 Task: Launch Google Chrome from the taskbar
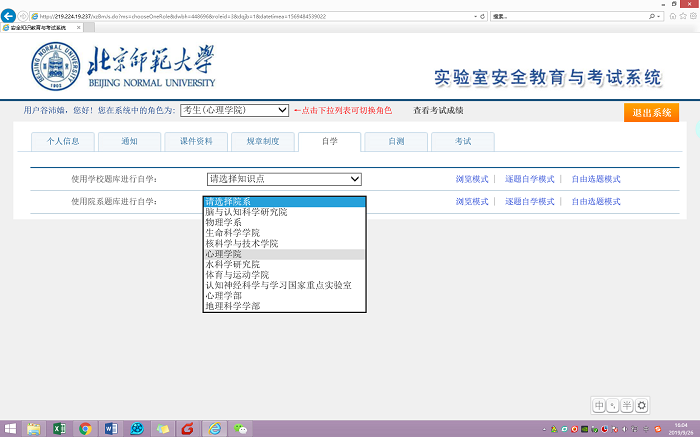pos(86,428)
